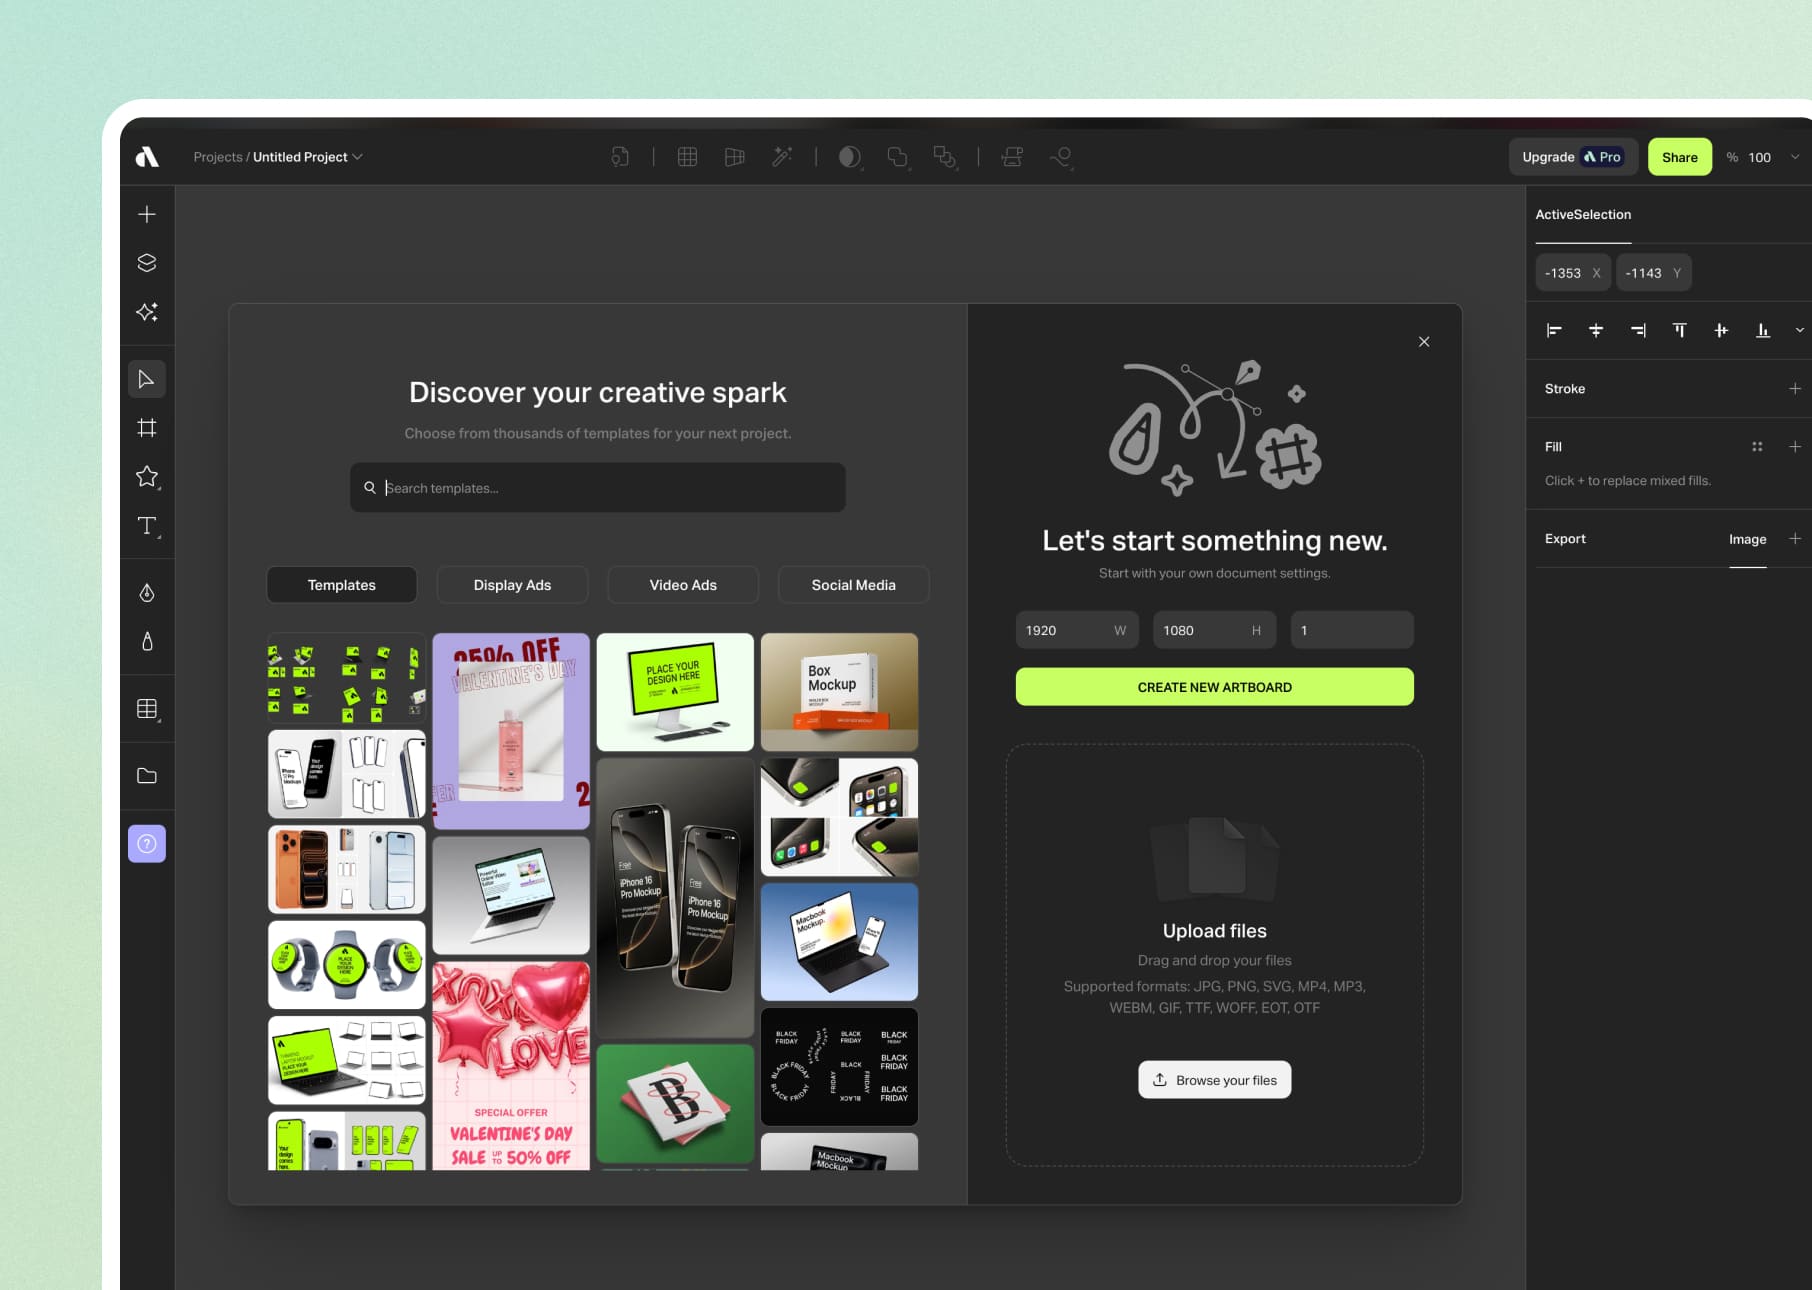This screenshot has height=1290, width=1812.
Task: Align selection horizontal centers
Action: coord(1596,331)
